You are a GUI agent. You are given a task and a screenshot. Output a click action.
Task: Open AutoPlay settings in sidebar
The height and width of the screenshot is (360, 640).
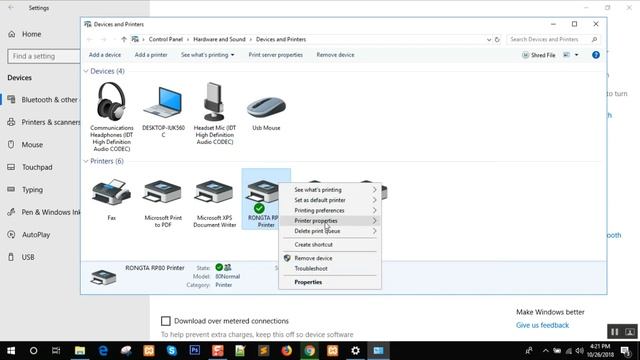(29, 235)
